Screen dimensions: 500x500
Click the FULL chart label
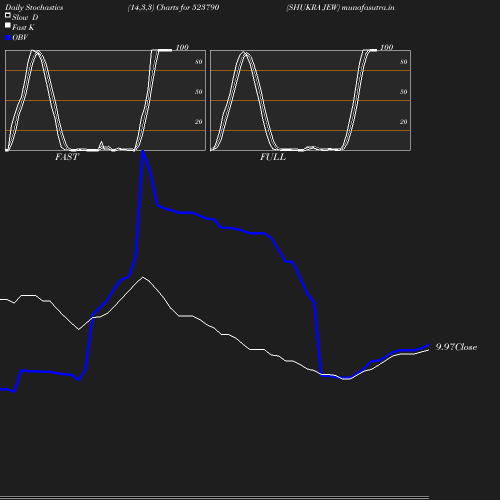pos(273,157)
